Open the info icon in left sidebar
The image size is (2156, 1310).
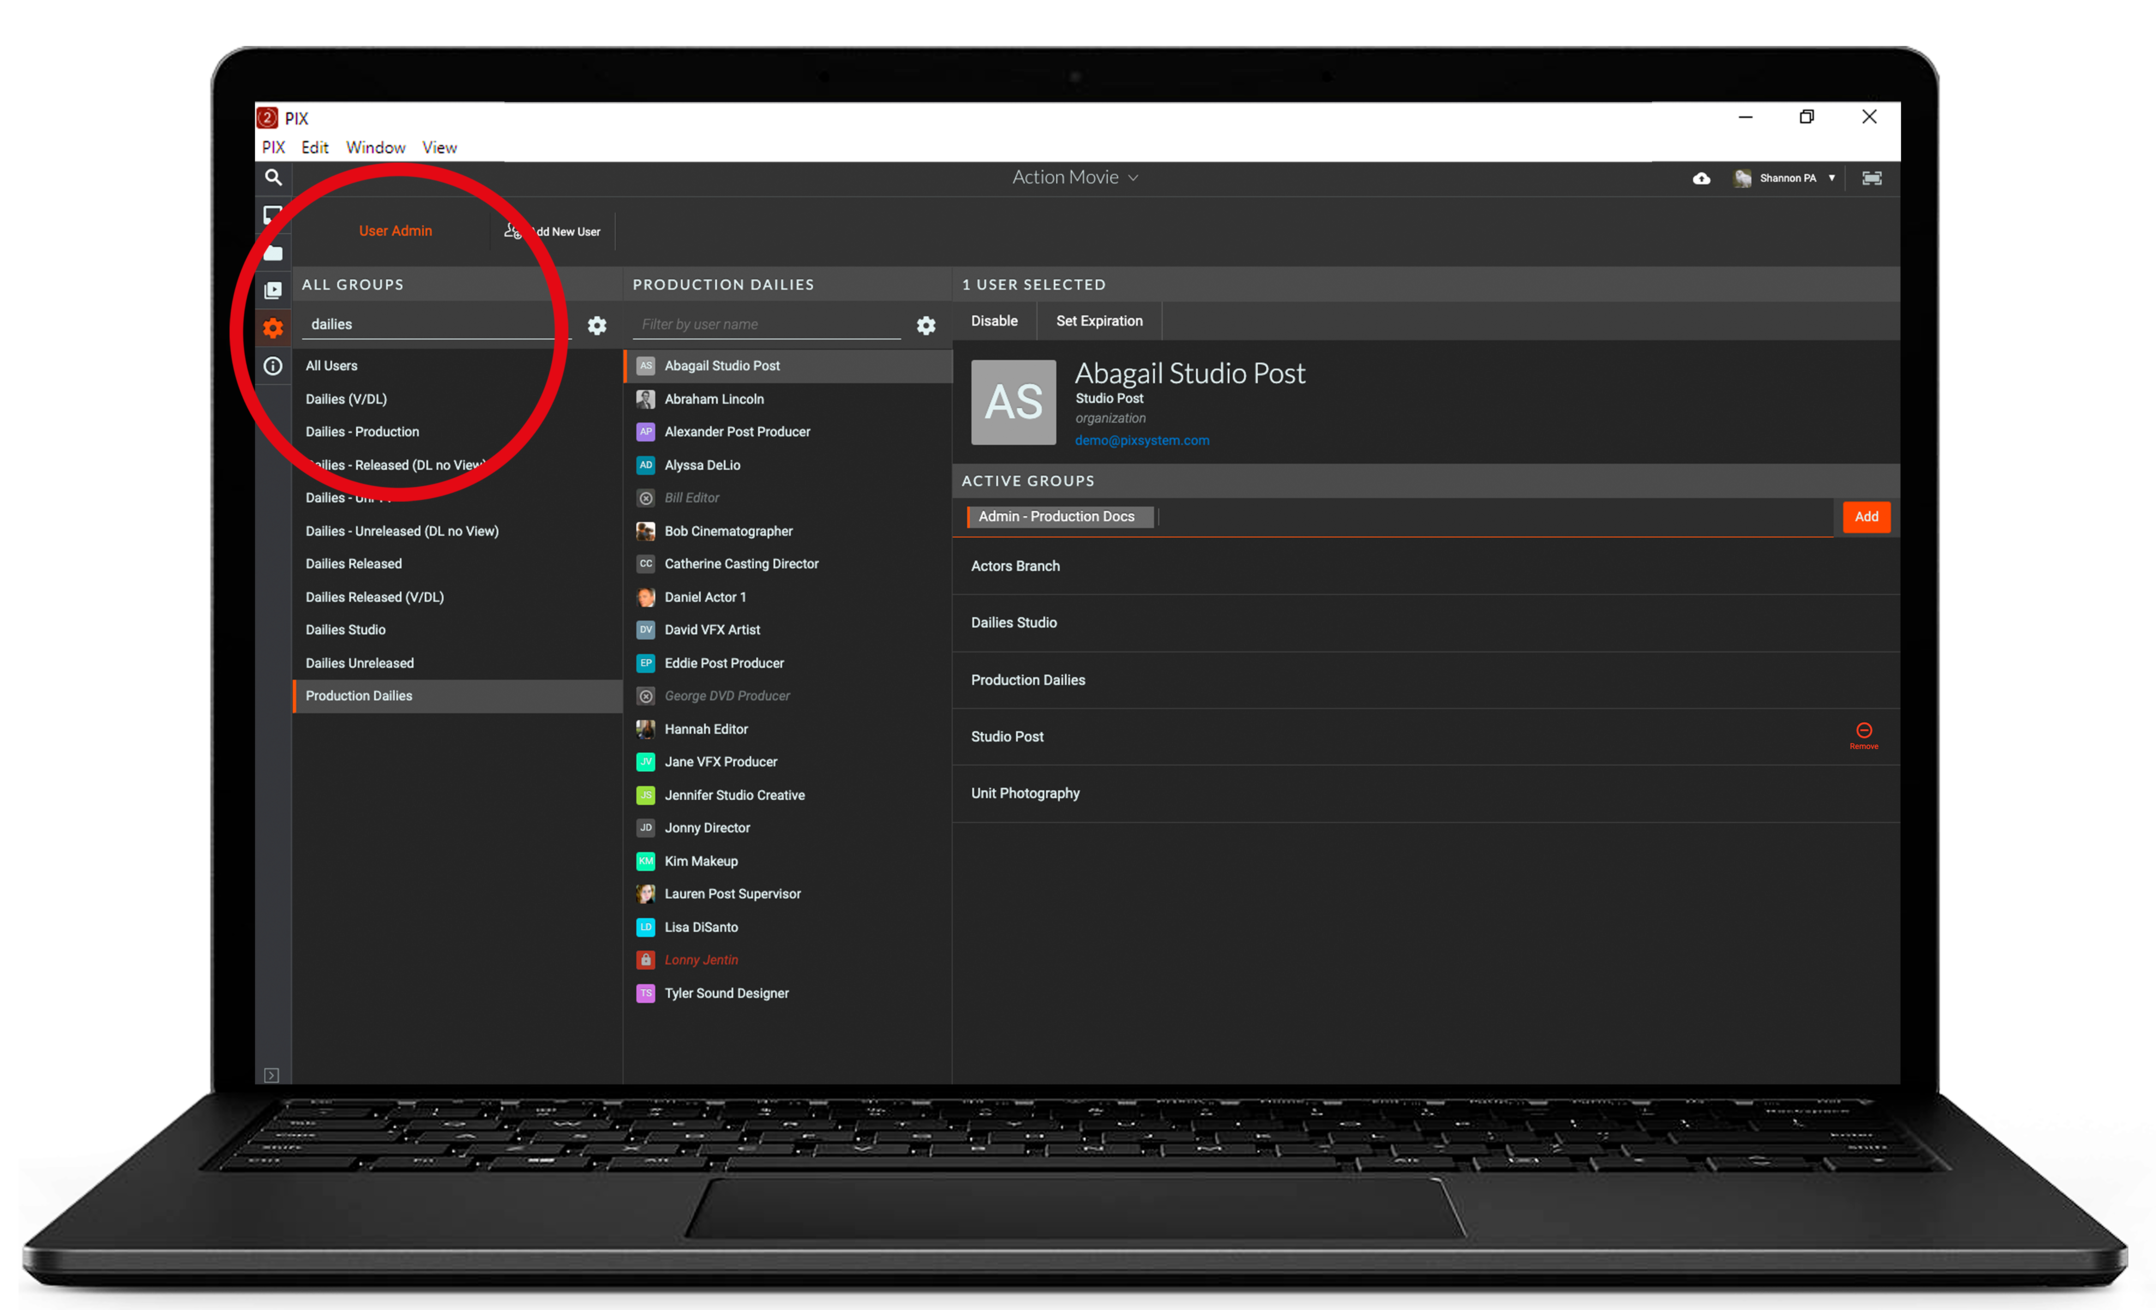point(273,366)
